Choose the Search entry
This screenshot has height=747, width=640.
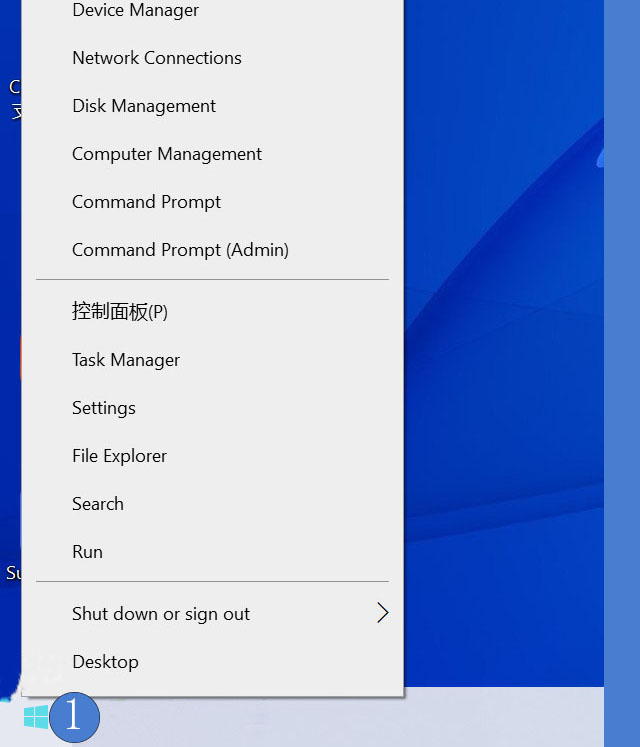tap(212, 504)
